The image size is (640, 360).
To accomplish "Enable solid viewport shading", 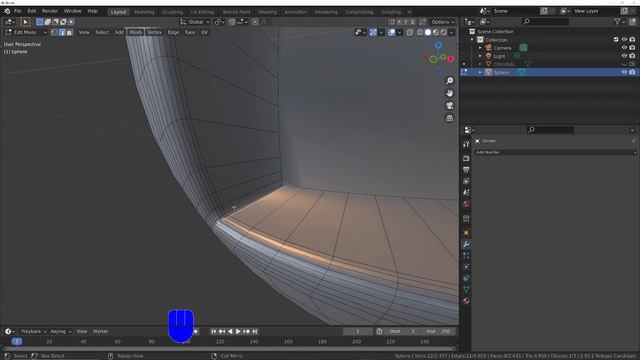I will point(428,32).
